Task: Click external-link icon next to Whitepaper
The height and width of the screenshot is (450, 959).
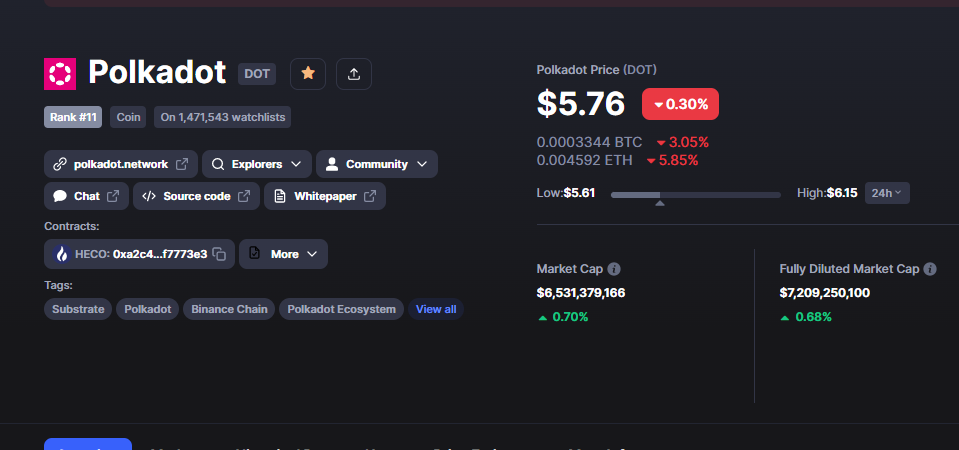Action: [x=370, y=196]
